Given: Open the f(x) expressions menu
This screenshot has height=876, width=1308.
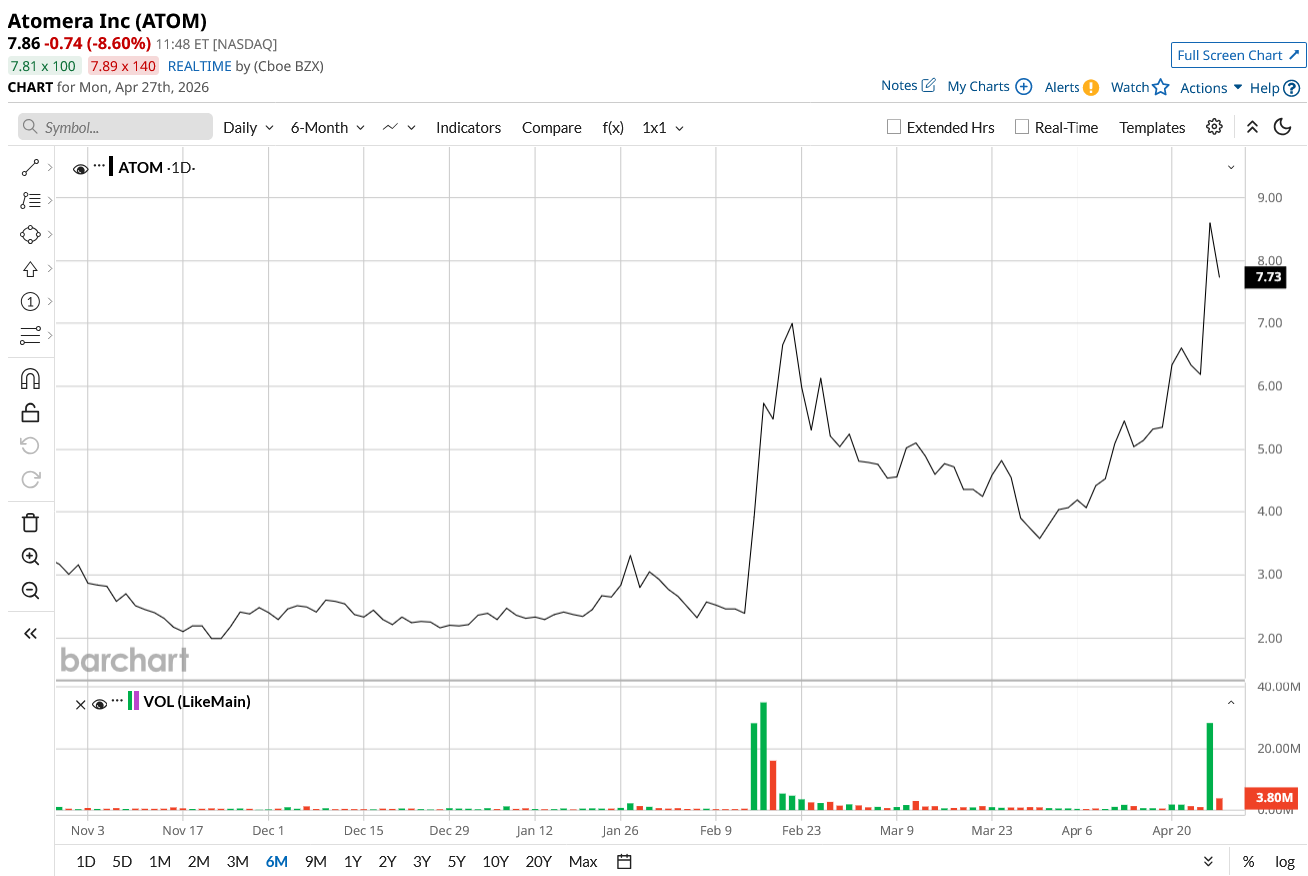Looking at the screenshot, I should (613, 127).
